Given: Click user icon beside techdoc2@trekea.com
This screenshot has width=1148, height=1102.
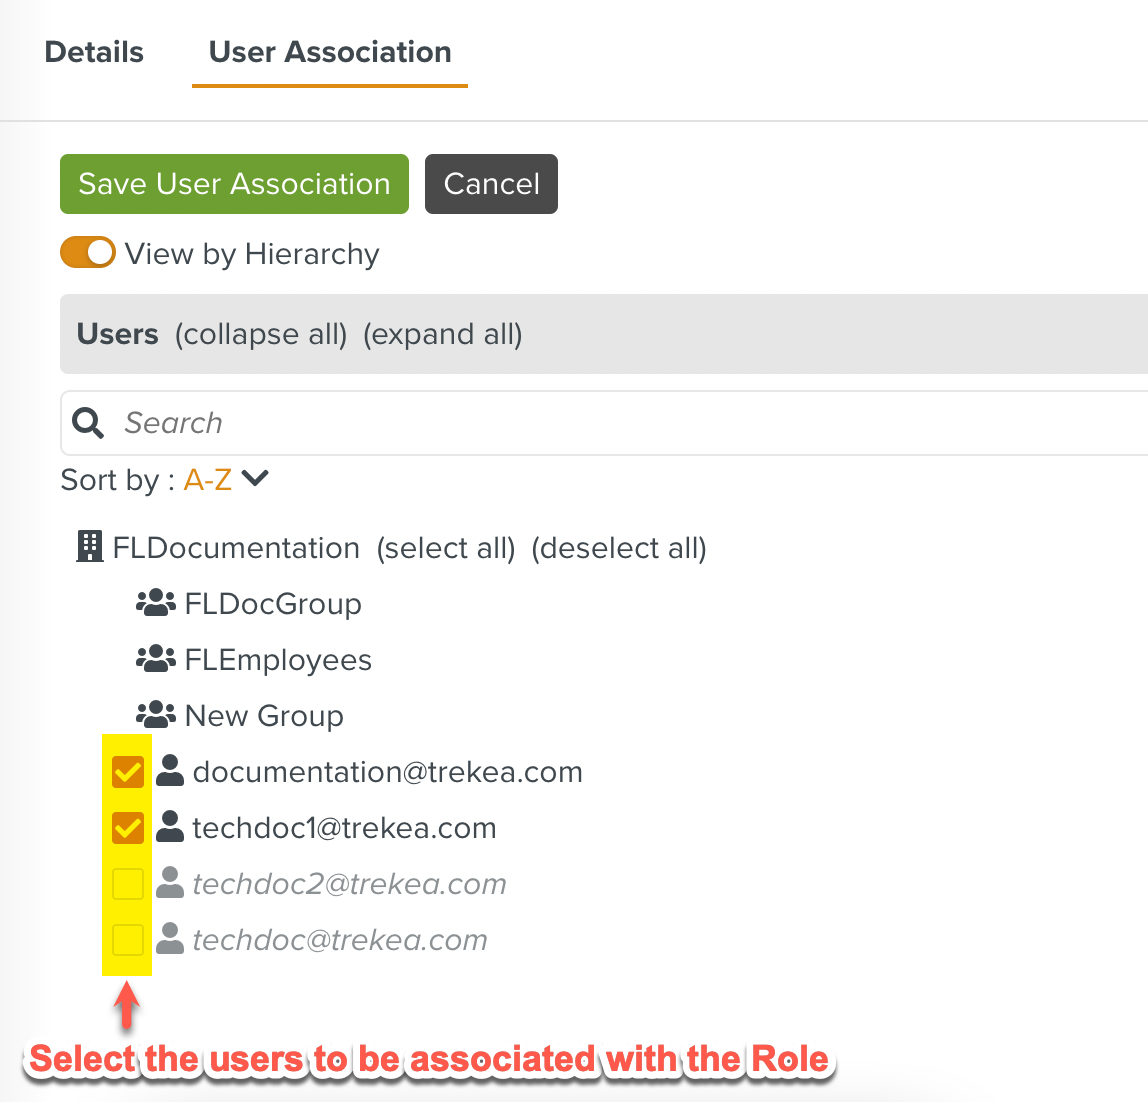Looking at the screenshot, I should (x=171, y=882).
